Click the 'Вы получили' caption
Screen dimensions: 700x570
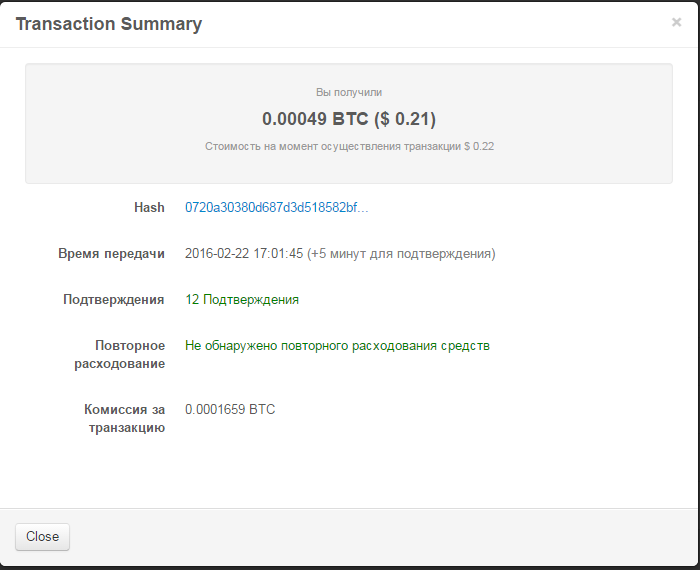(349, 92)
